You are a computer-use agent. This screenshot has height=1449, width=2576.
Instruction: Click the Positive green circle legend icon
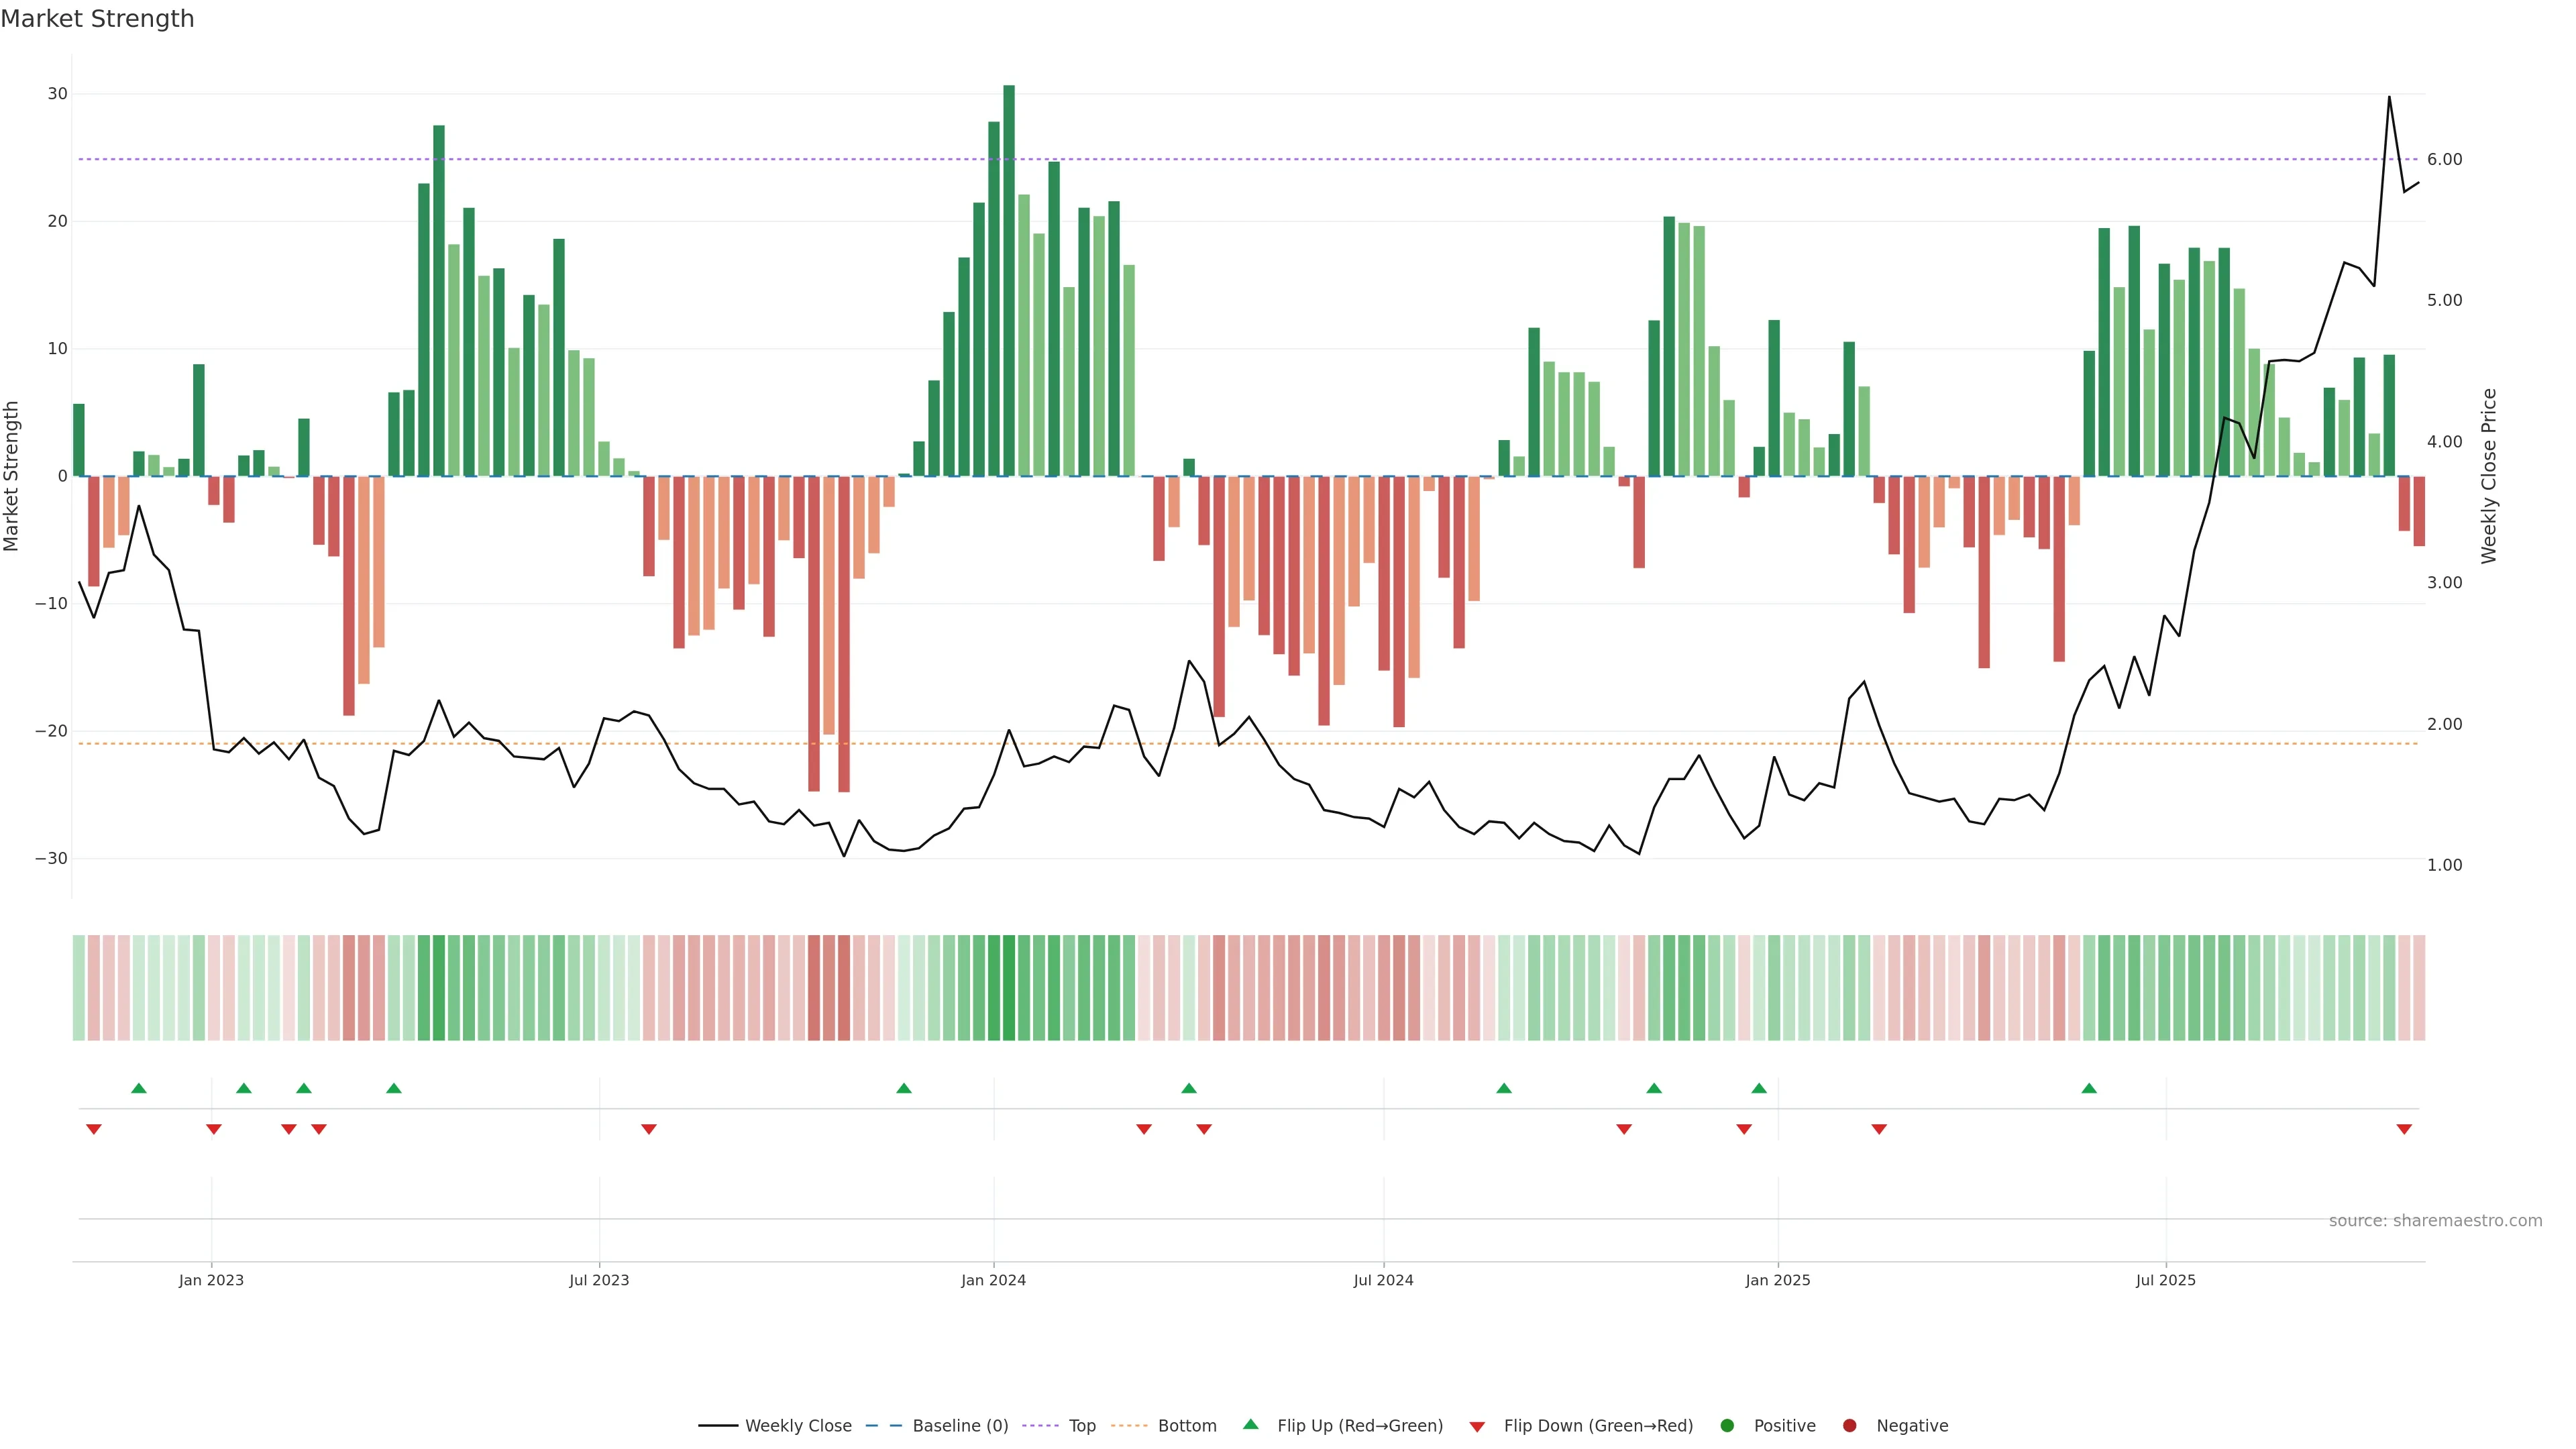(x=1727, y=1425)
